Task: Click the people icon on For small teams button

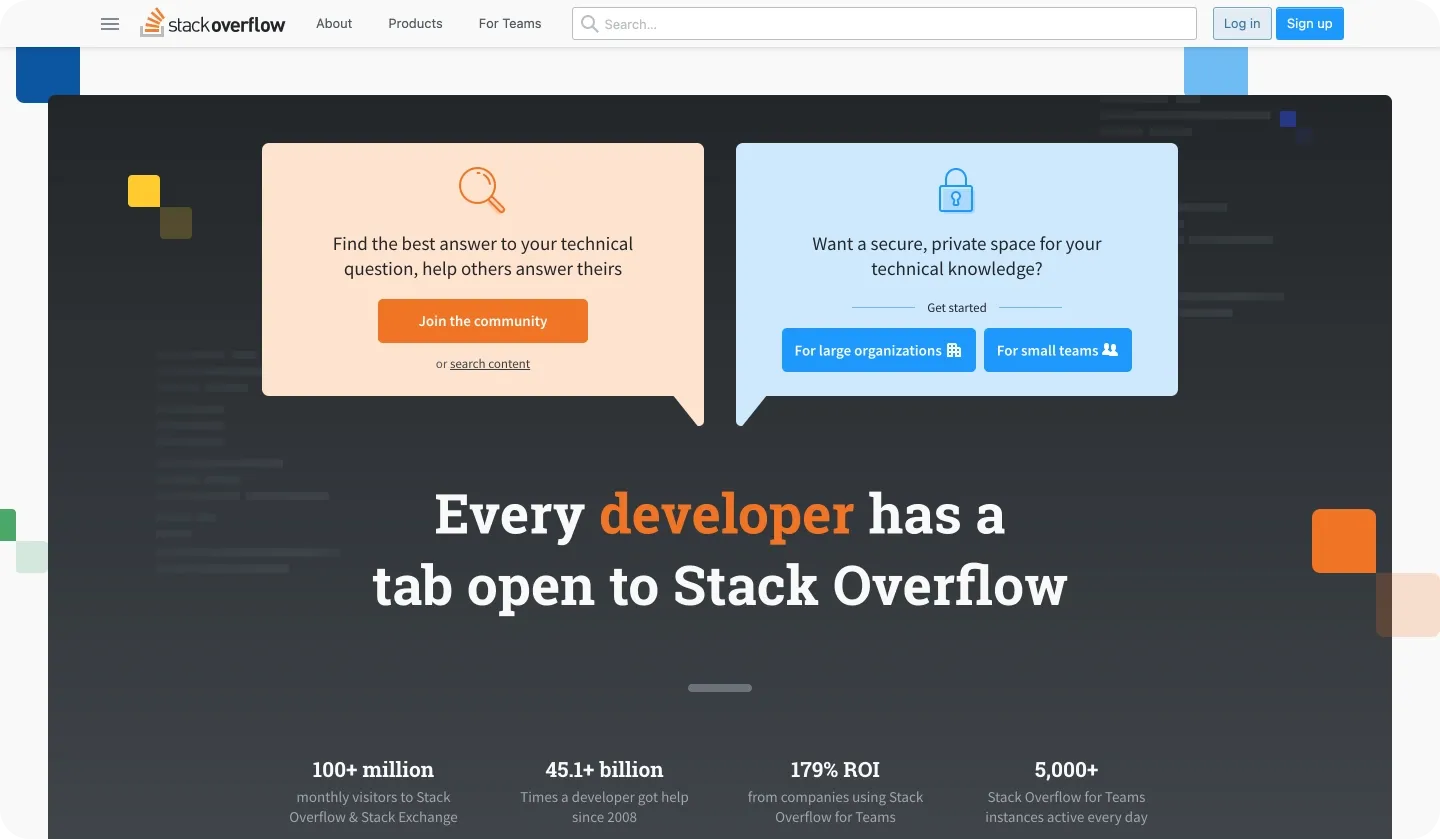Action: tap(1110, 350)
